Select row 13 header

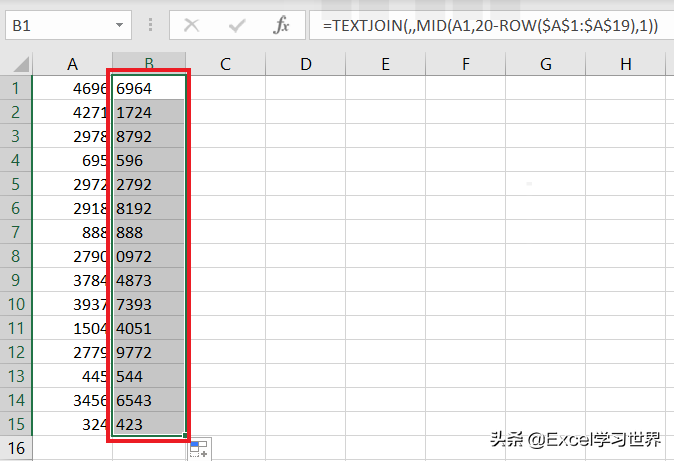pos(16,376)
